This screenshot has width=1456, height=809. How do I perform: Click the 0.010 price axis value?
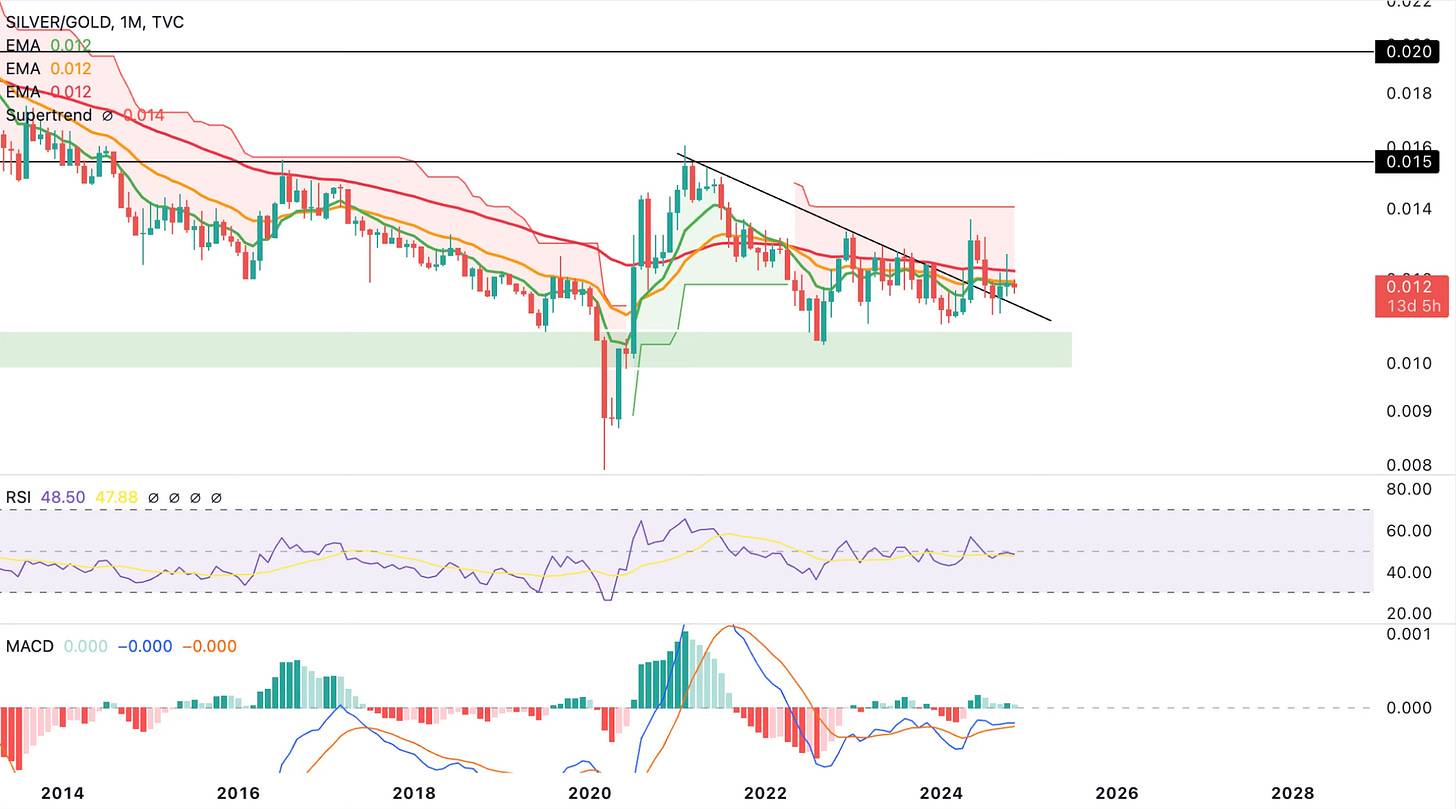point(1411,362)
